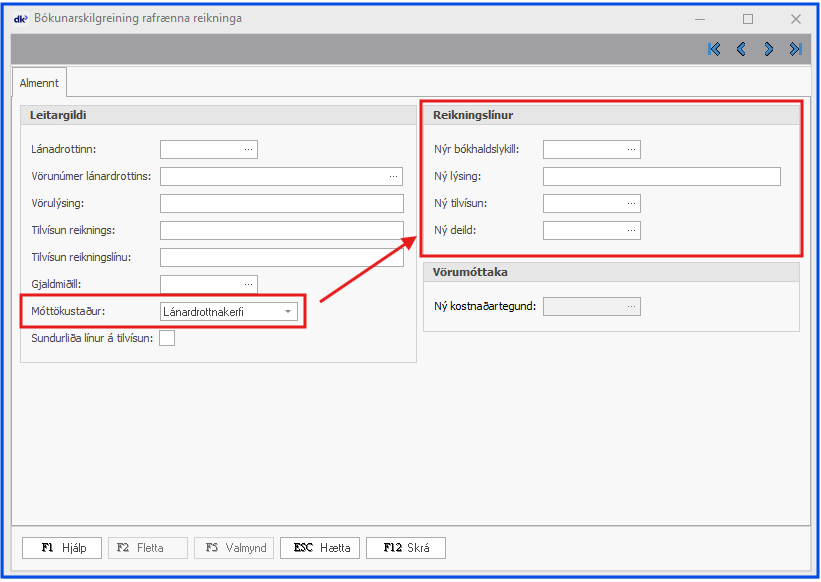Screen dimensions: 821x582
Task: Go to the first record arrow icon
Action: click(714, 49)
